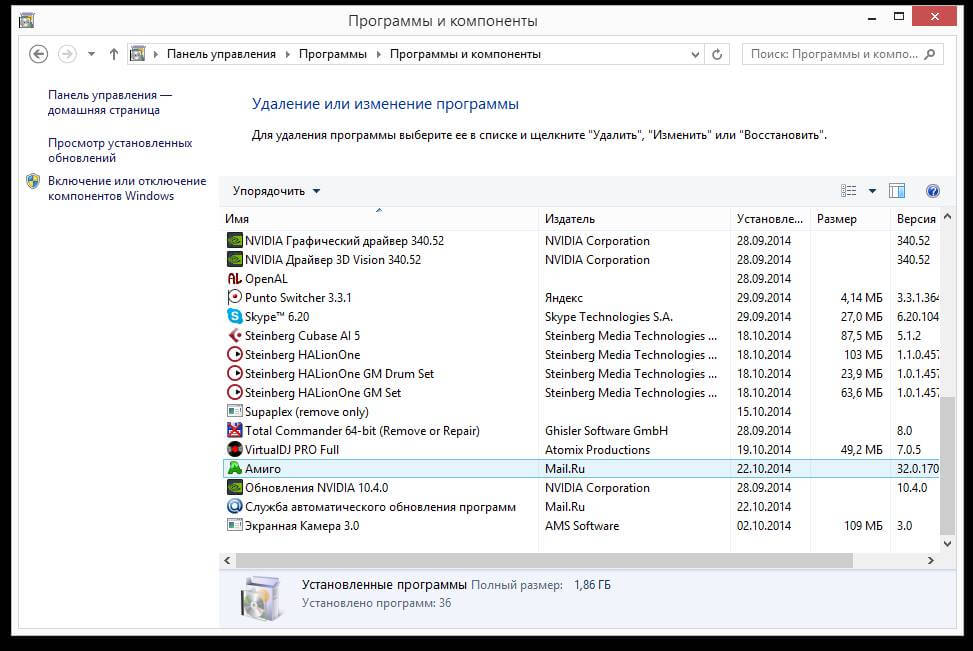Image resolution: width=973 pixels, height=651 pixels.
Task: Open Включение или отключение компонентов Windows
Action: pos(127,188)
